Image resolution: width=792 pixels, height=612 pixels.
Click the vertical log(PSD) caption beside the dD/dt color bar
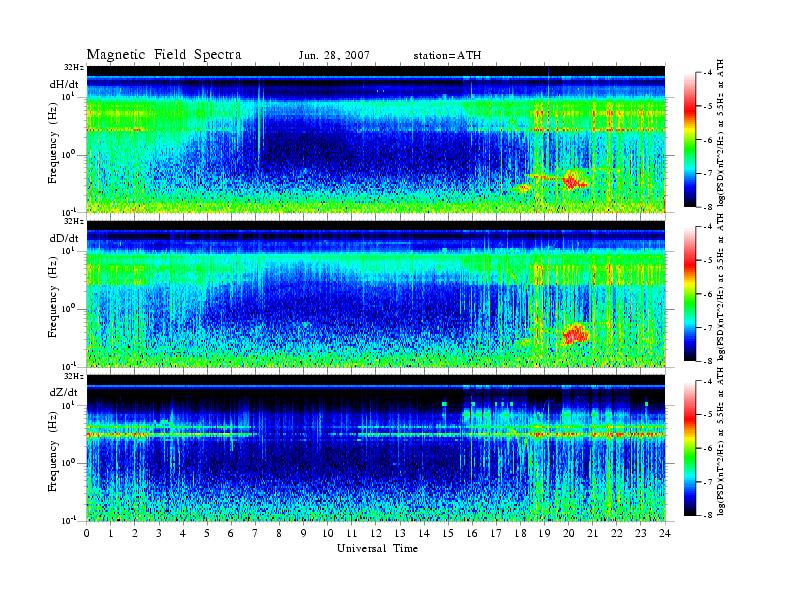pos(721,287)
